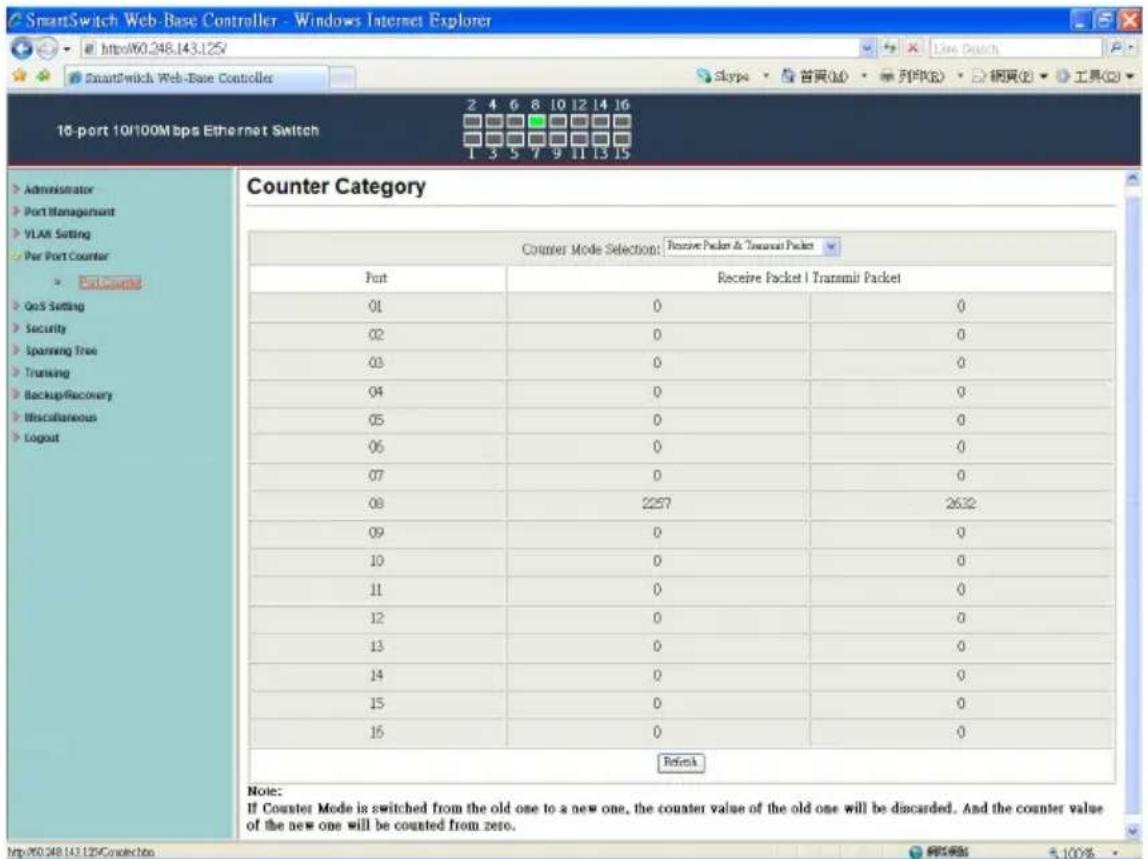The image size is (1148, 859).
Task: Select port 2 indicator on switch diagram
Action: point(472,122)
